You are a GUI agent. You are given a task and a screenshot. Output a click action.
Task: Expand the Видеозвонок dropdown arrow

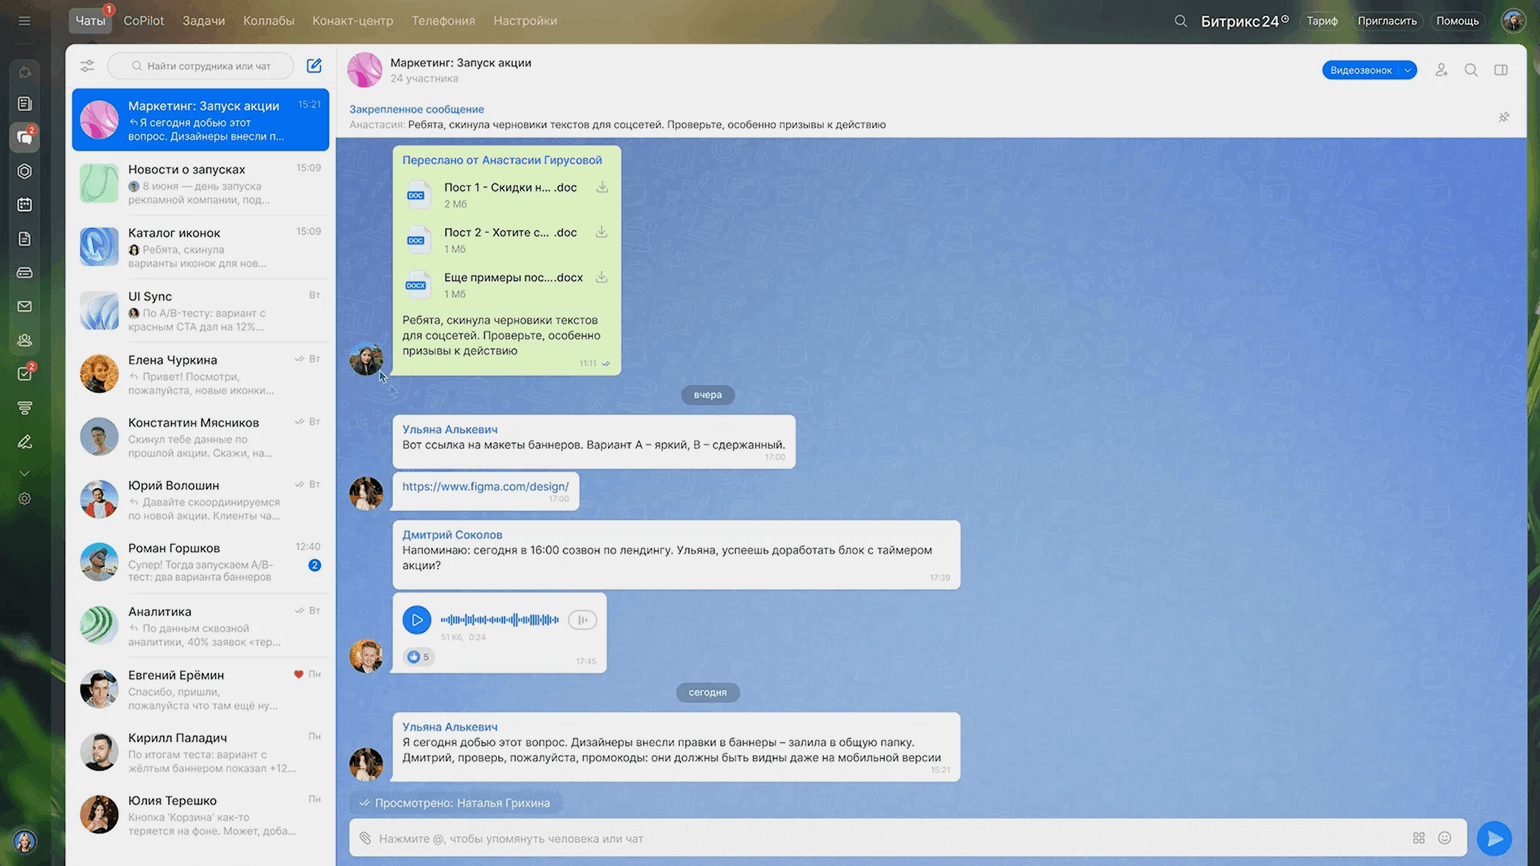pos(1407,70)
